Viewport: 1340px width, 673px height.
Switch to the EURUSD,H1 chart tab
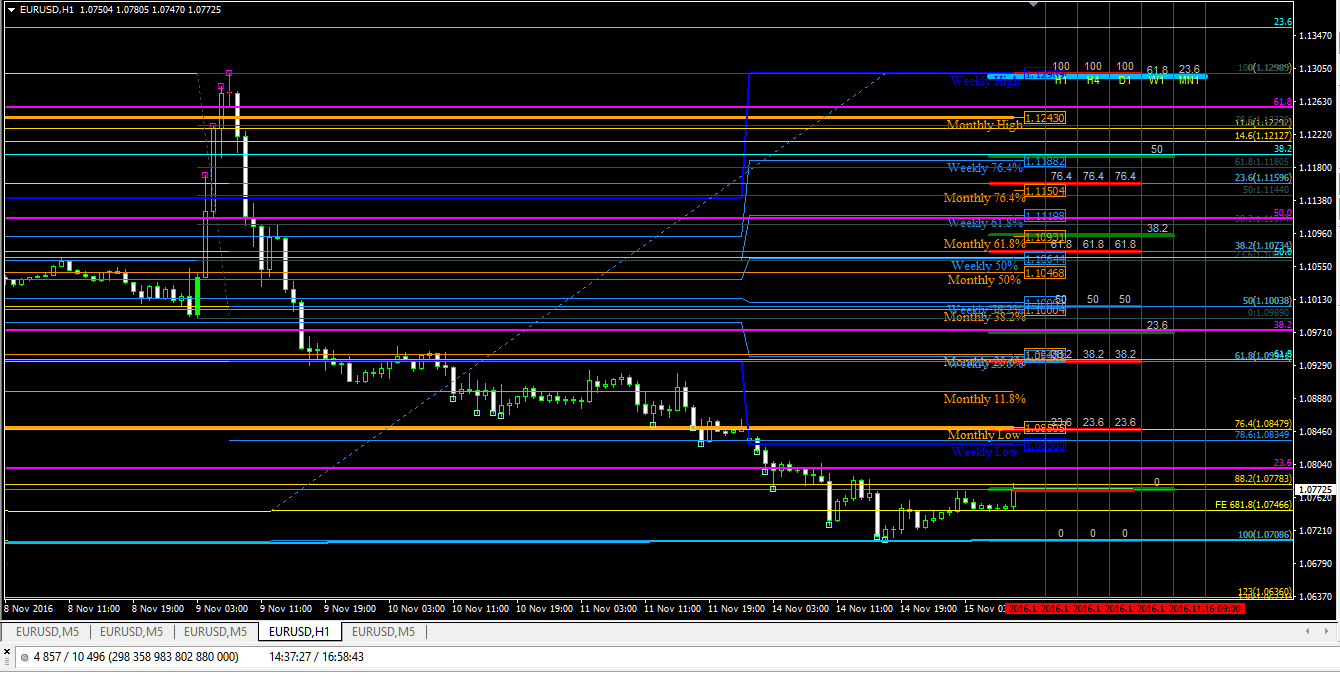click(300, 632)
